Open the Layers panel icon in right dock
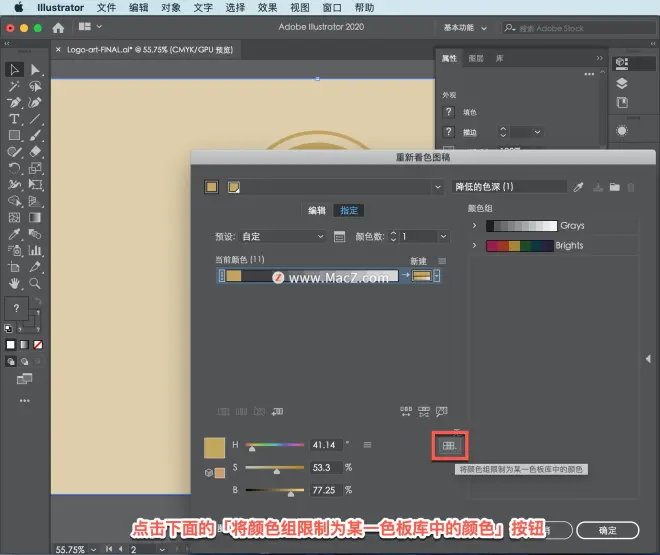 [x=622, y=83]
